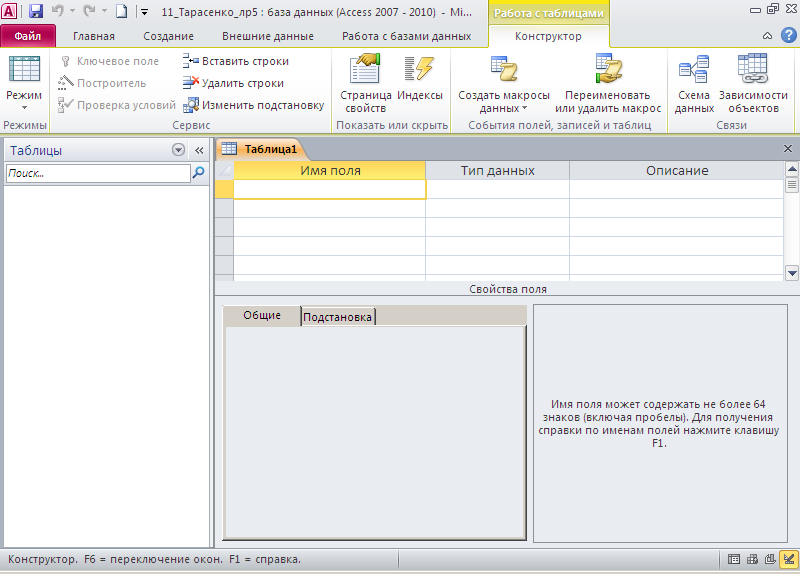Select the Конструктор ribbon tab
The width and height of the screenshot is (800, 574).
pyautogui.click(x=548, y=36)
